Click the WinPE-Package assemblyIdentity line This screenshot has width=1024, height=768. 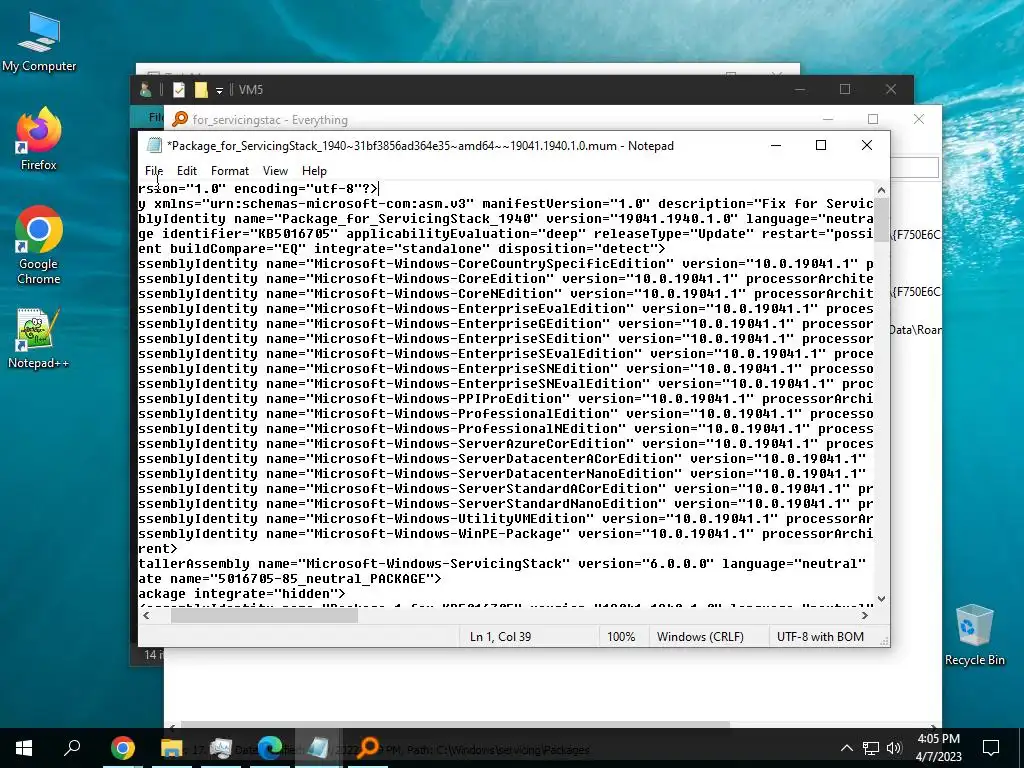(505, 534)
